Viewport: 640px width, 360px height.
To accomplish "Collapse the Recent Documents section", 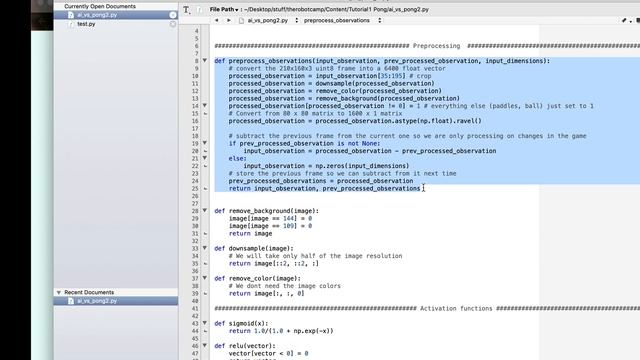I will click(59, 292).
